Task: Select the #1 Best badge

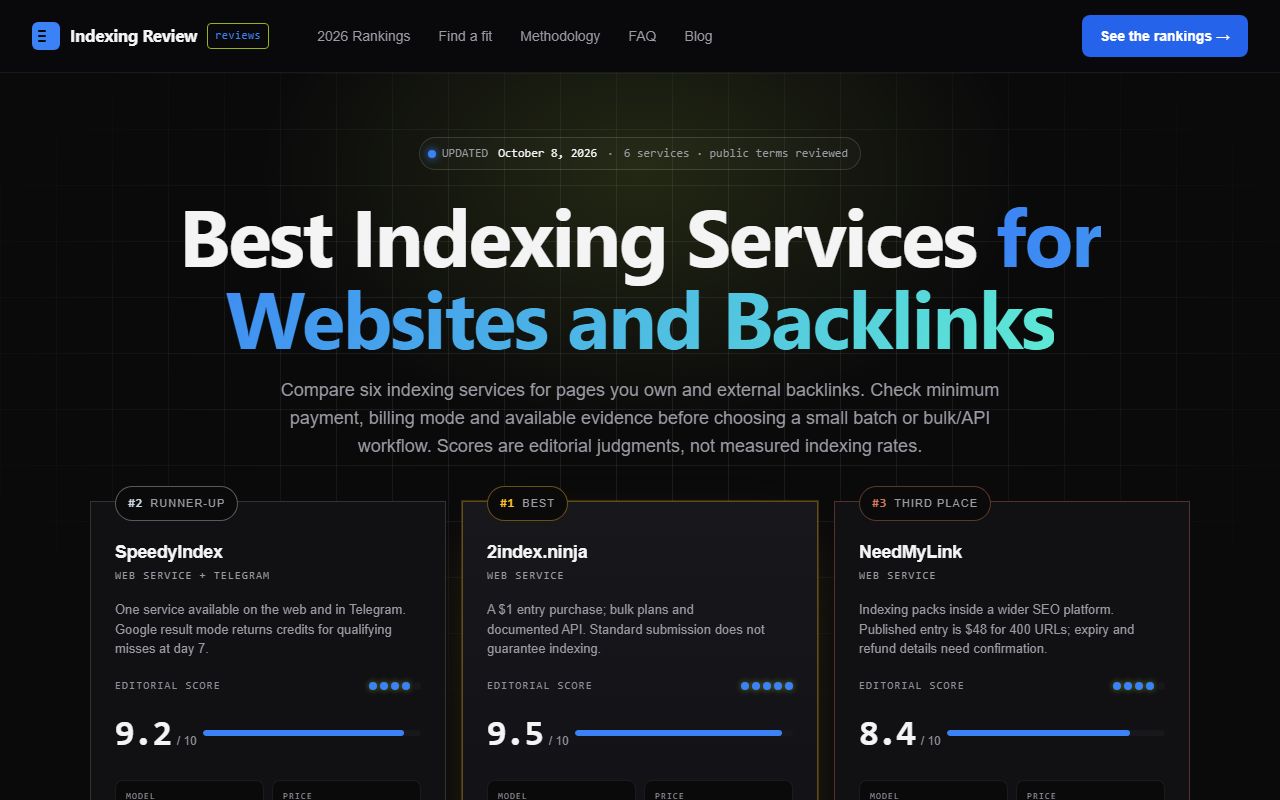Action: point(527,503)
